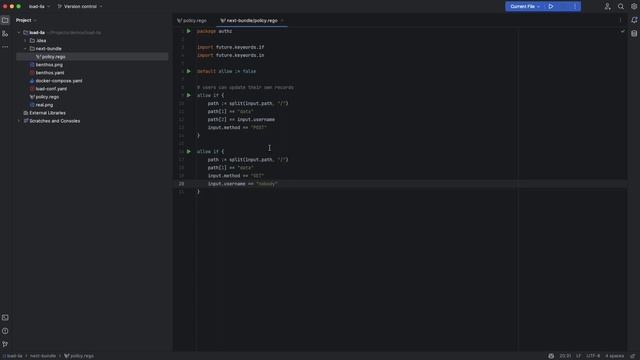Open IDE settings gear icon
The width and height of the screenshot is (640, 360).
(x=634, y=7)
